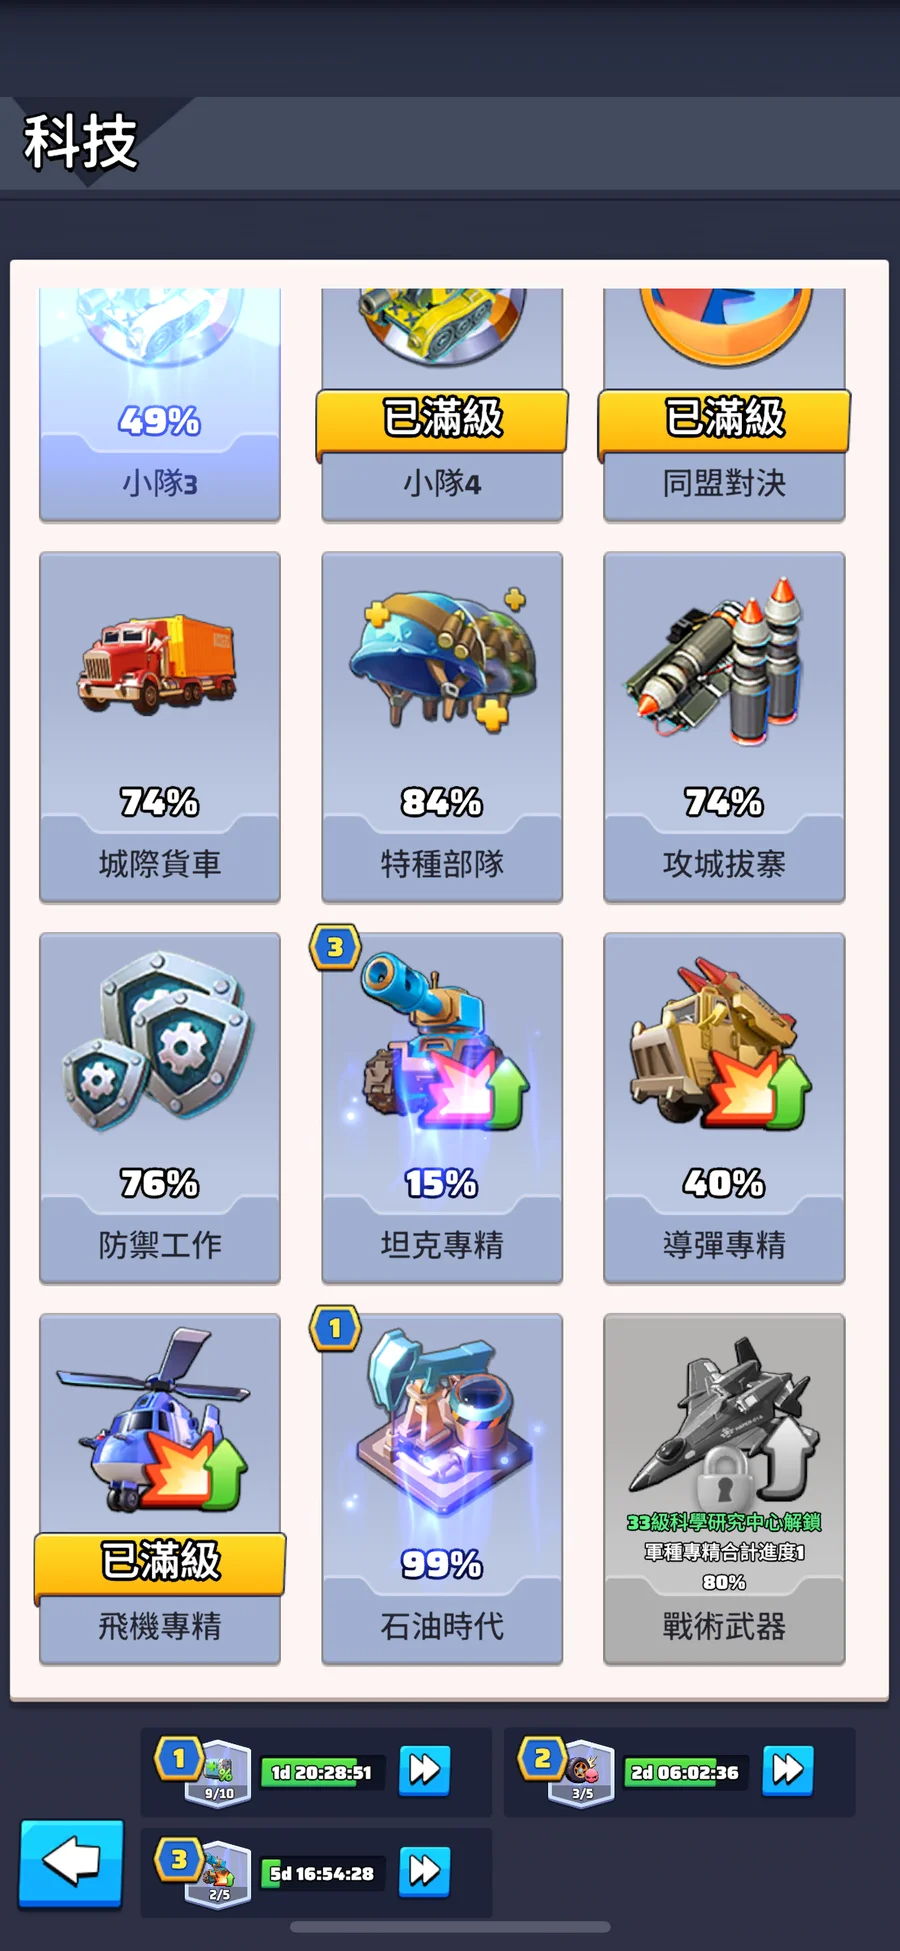Open the 坦克專精 tank research card

click(x=442, y=1108)
